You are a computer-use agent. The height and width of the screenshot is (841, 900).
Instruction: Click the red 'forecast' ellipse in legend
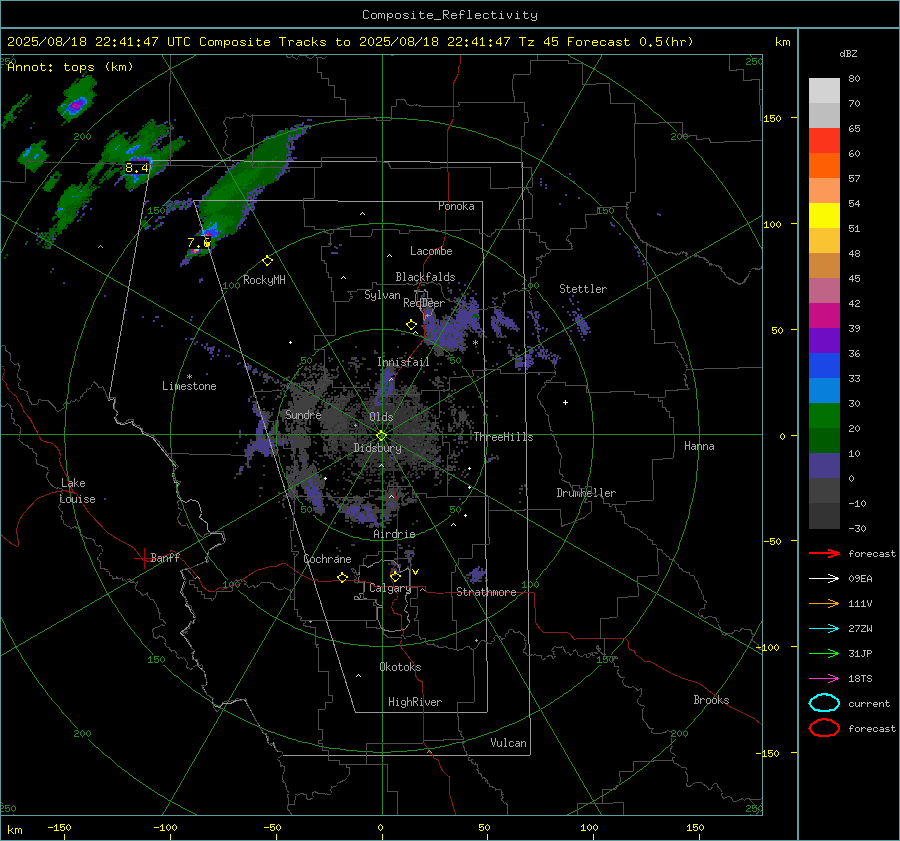(824, 728)
